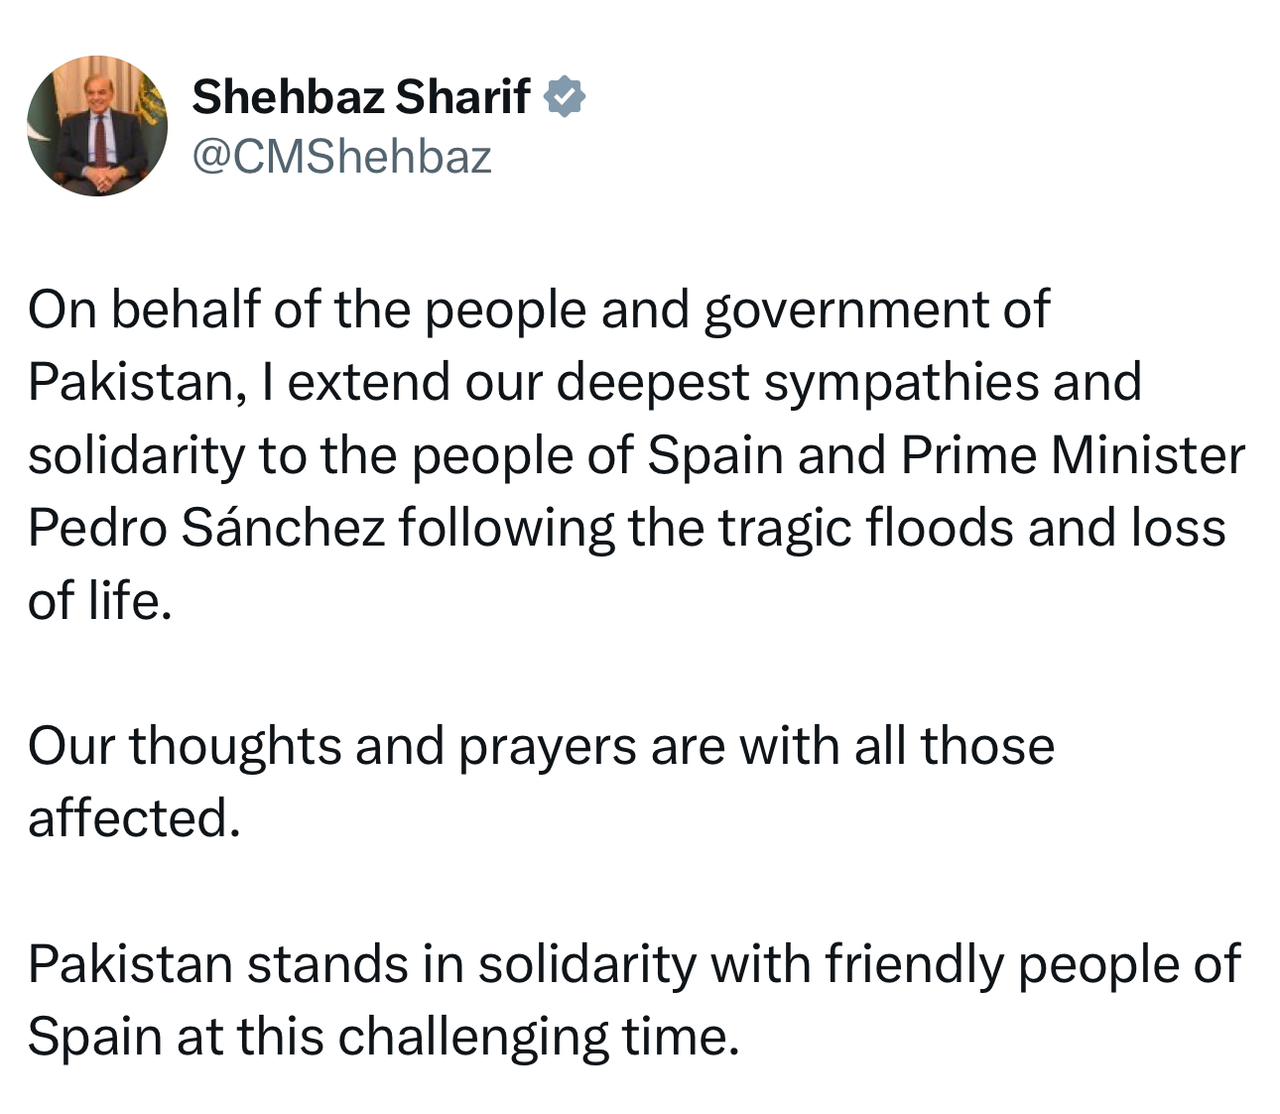Open Shehbaz Sharif's round profile picture
1280x1114 pixels.
point(97,126)
